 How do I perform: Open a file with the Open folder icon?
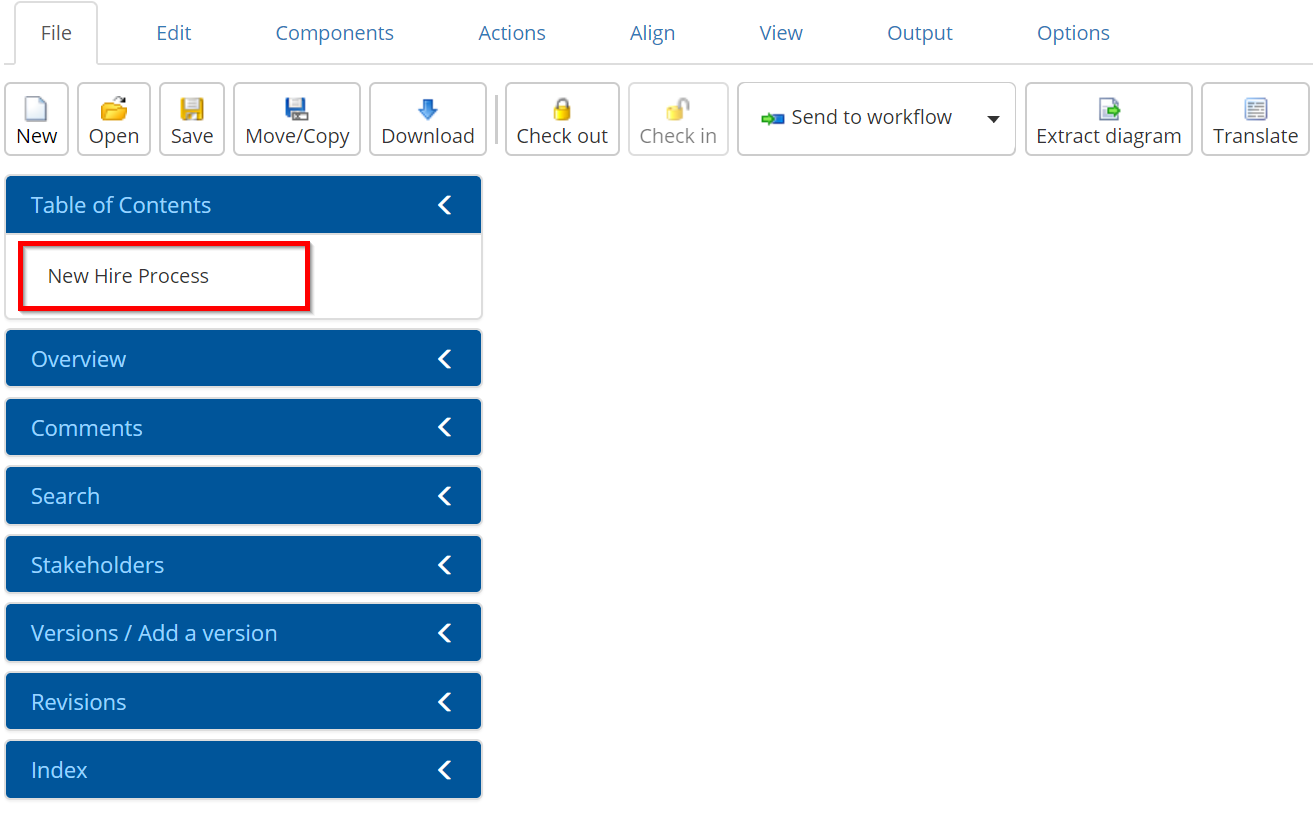pyautogui.click(x=114, y=109)
